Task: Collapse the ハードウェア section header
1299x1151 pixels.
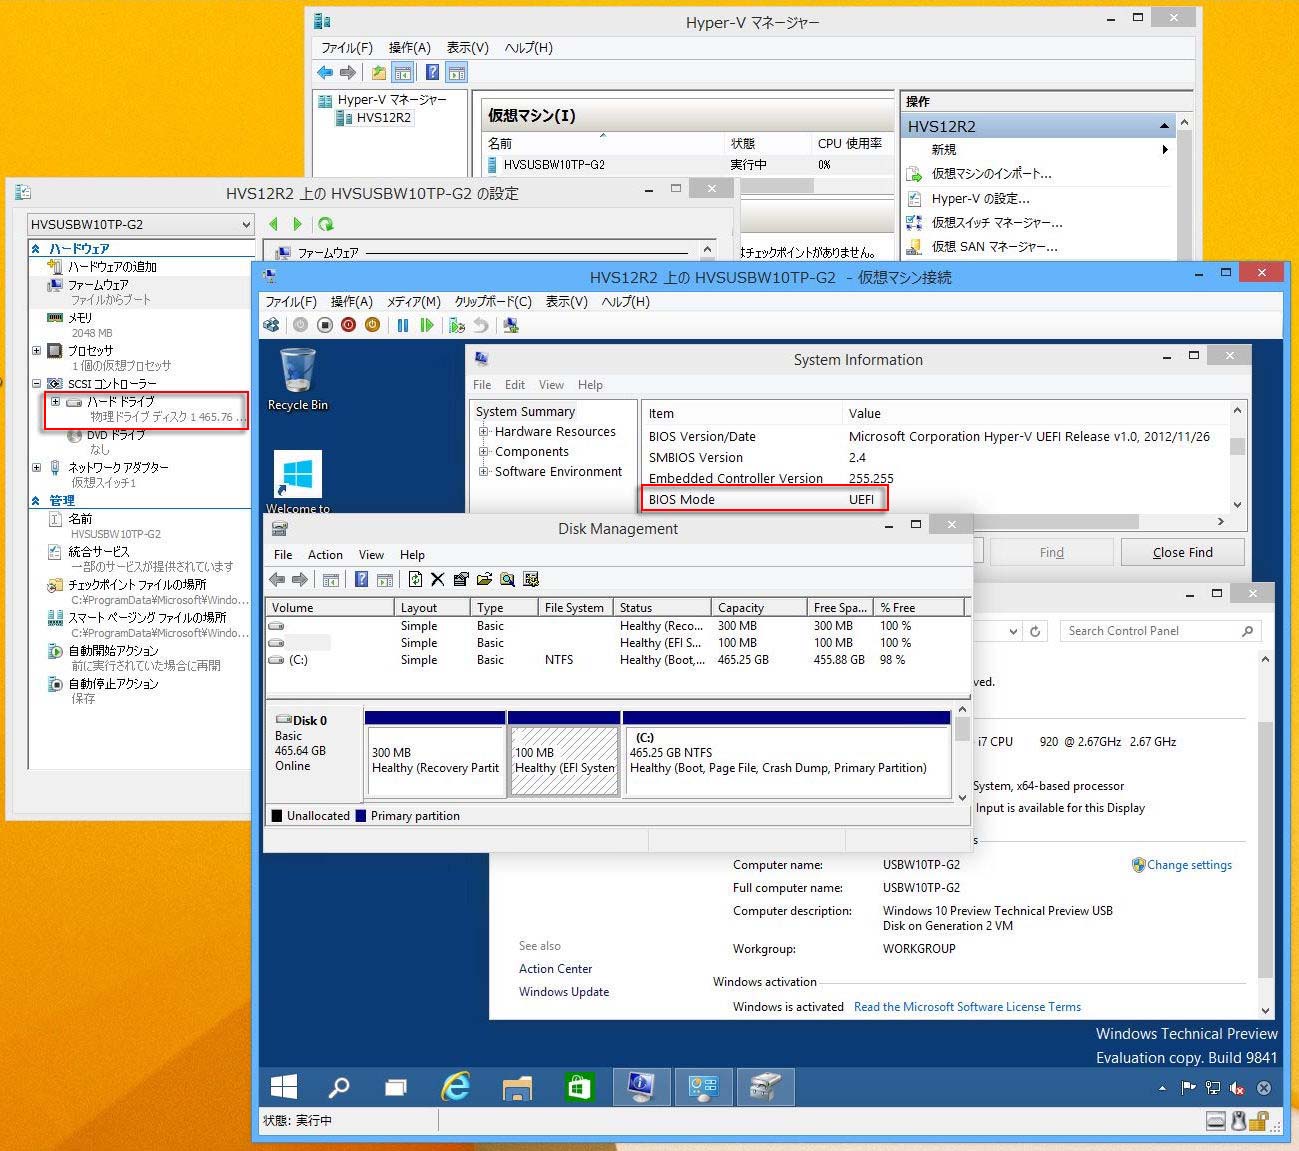Action: 36,248
